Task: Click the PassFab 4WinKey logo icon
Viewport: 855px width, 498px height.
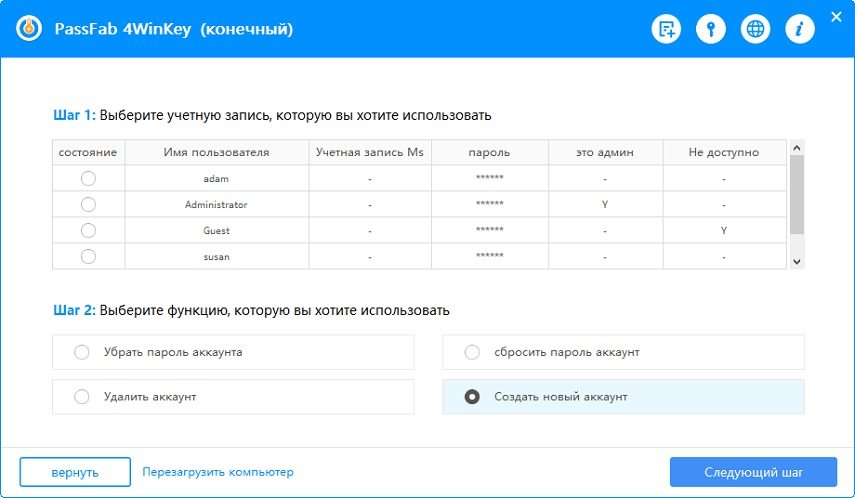Action: (x=29, y=28)
